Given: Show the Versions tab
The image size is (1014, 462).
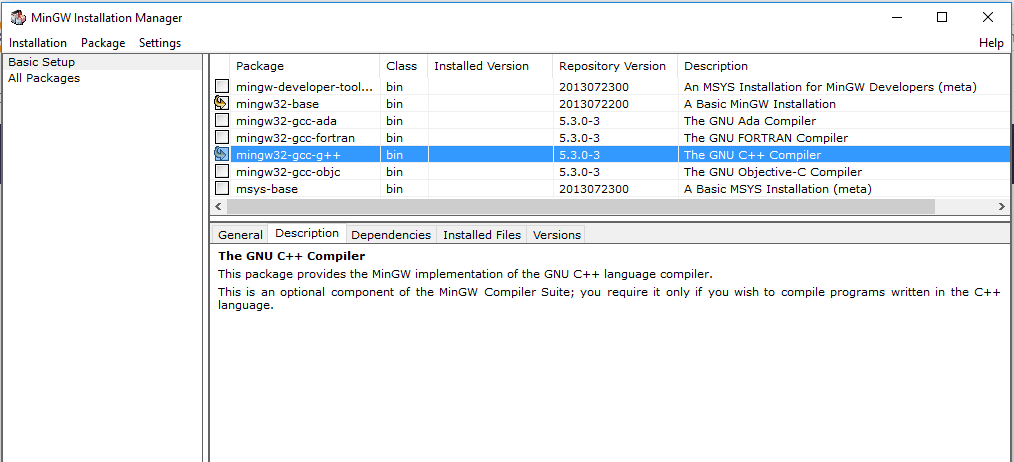Looking at the screenshot, I should point(557,235).
